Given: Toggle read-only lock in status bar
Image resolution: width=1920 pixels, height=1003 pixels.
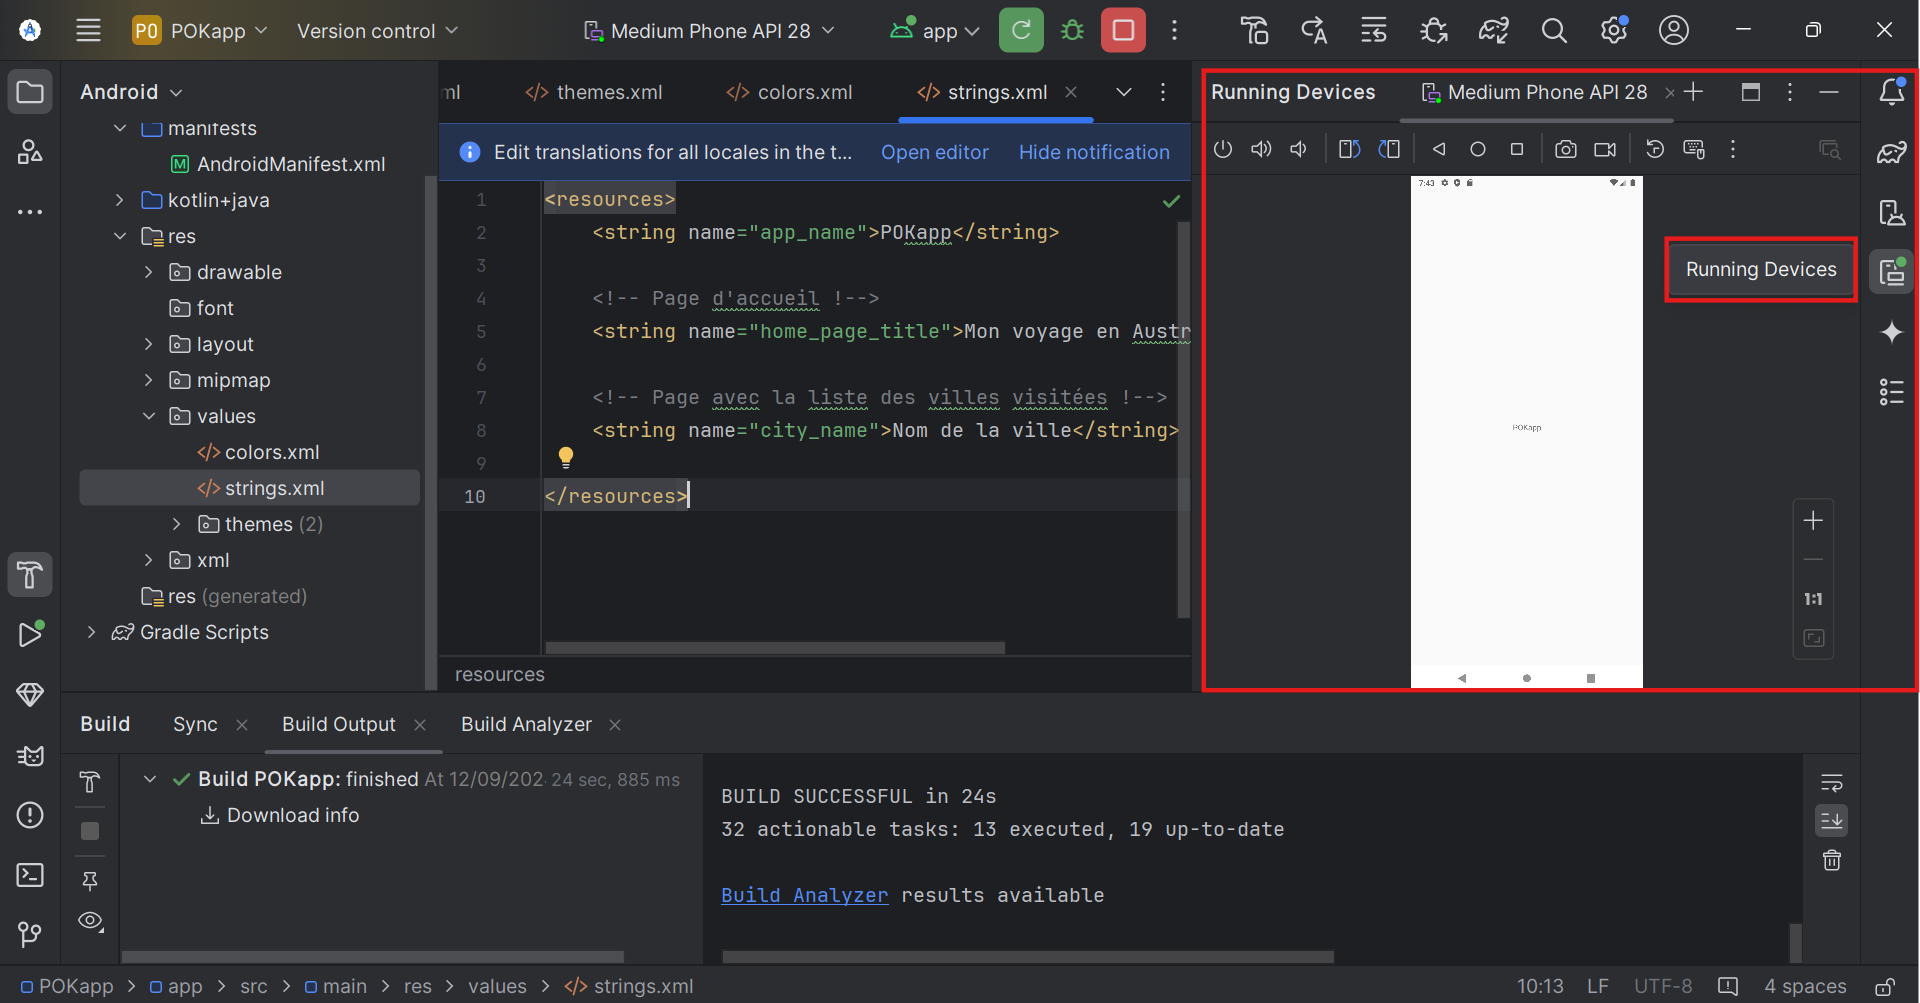Looking at the screenshot, I should [x=1884, y=987].
